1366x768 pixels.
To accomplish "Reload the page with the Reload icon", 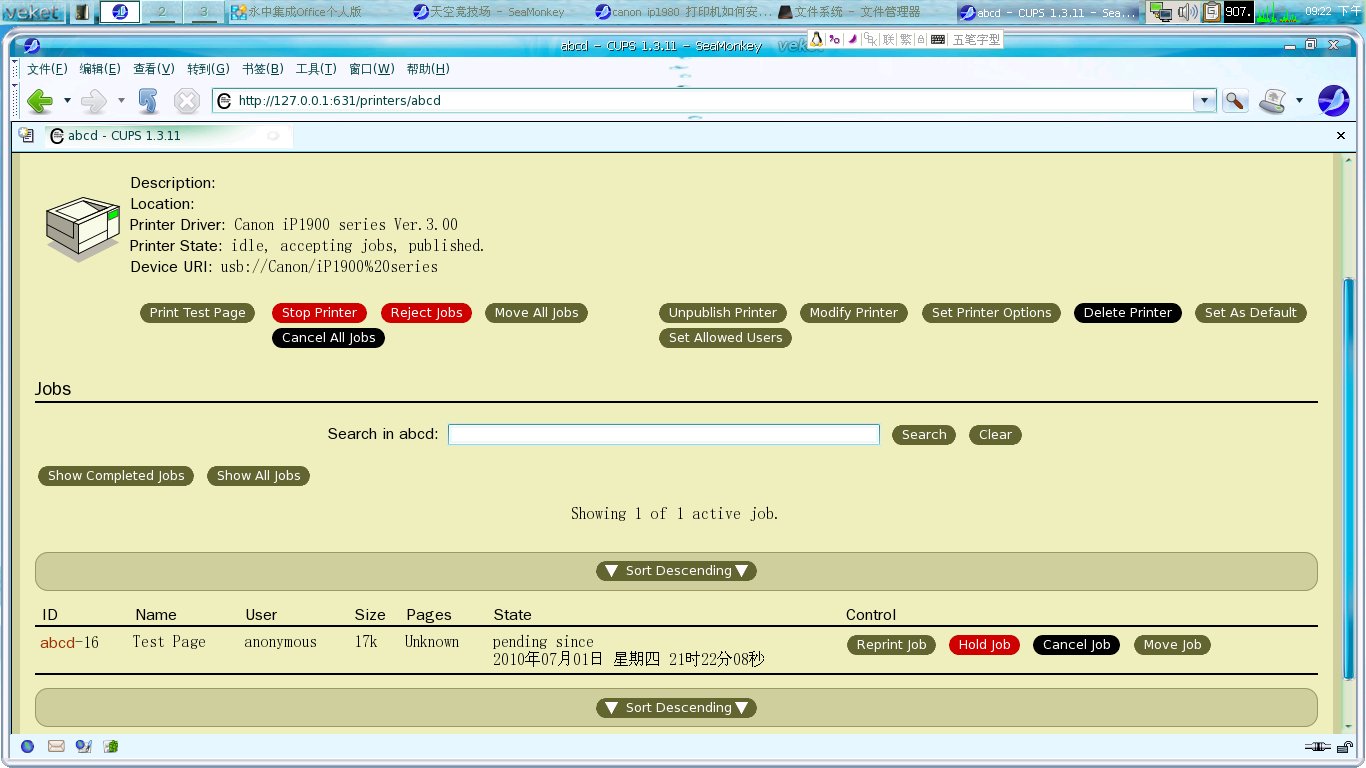I will pos(148,100).
